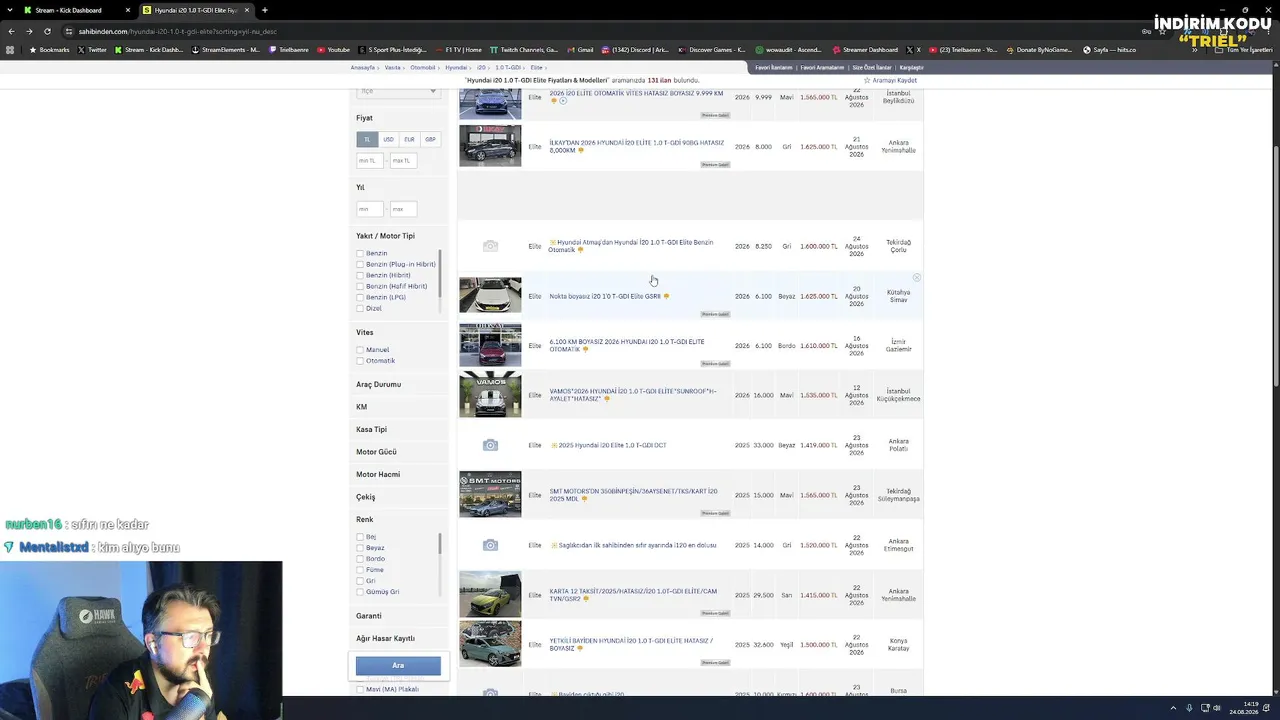This screenshot has height=720, width=1280.
Task: Enable the Bordo color filter
Action: 360,559
